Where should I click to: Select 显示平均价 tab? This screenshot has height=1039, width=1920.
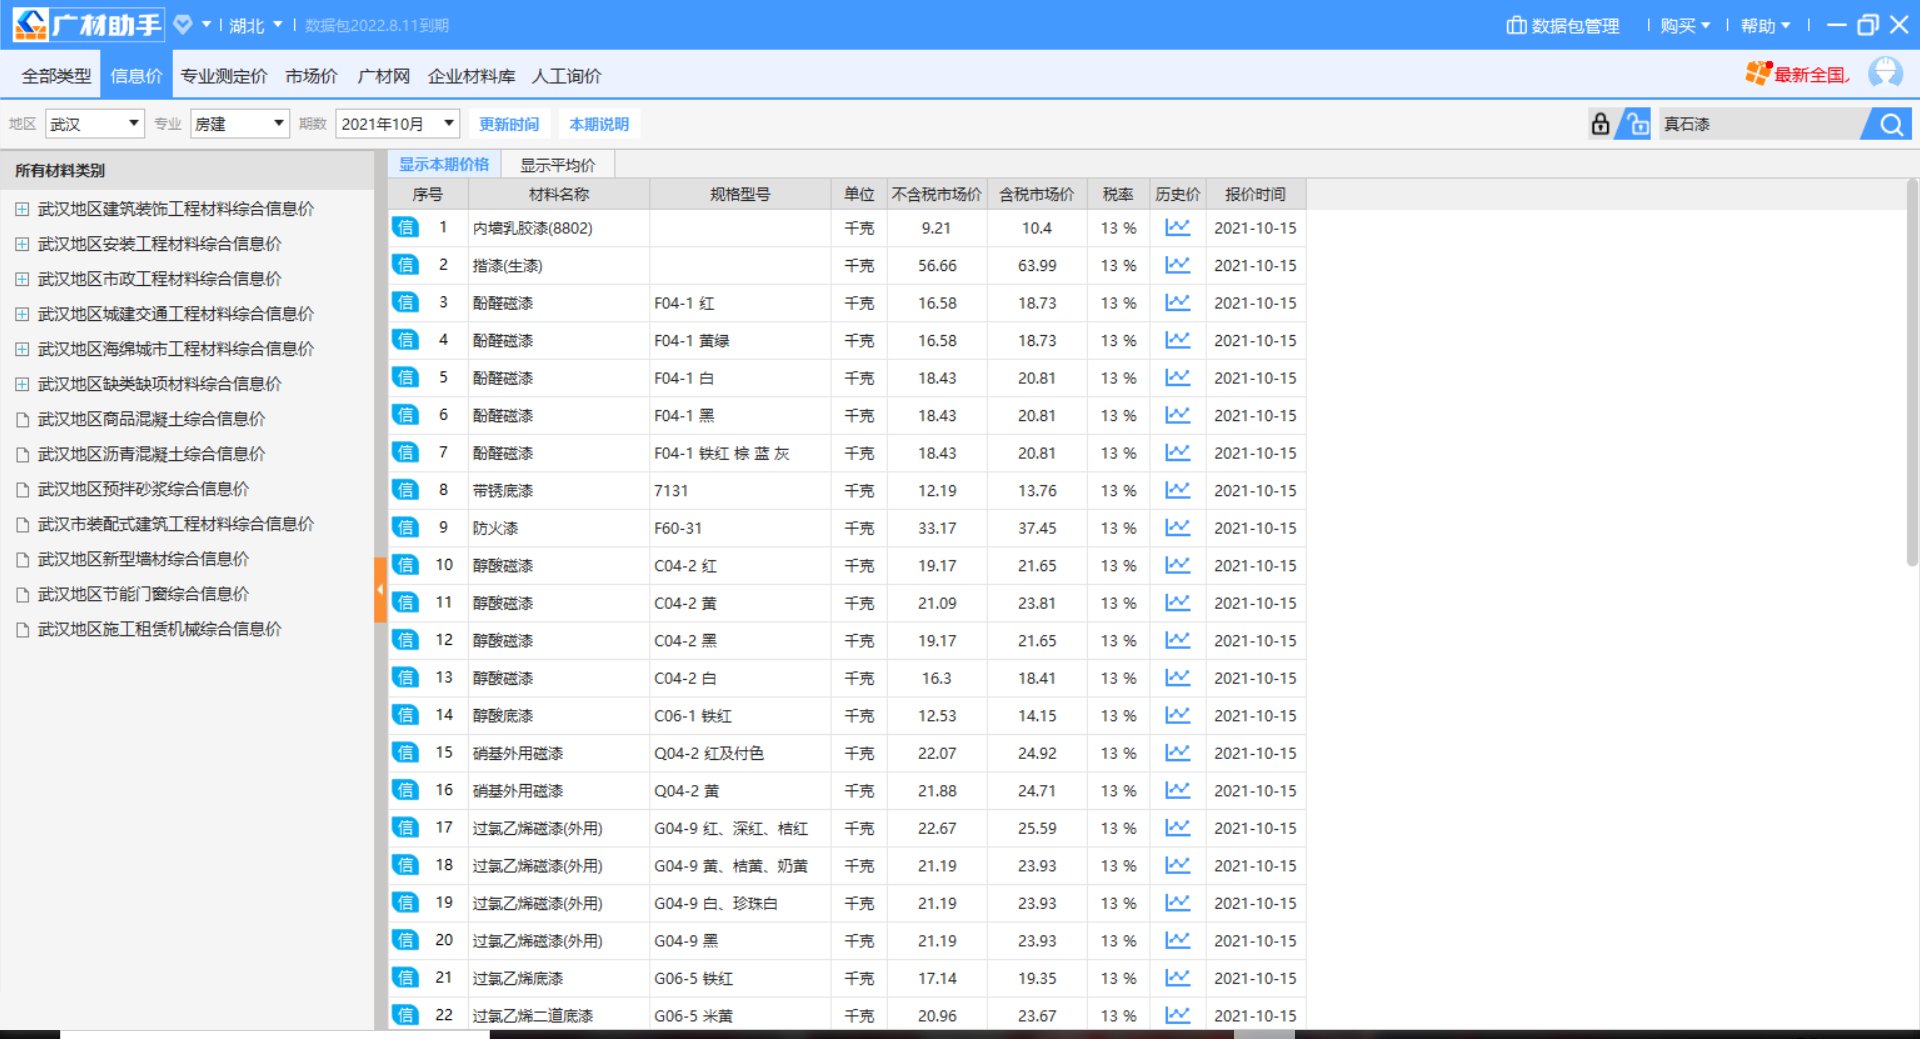(x=557, y=165)
